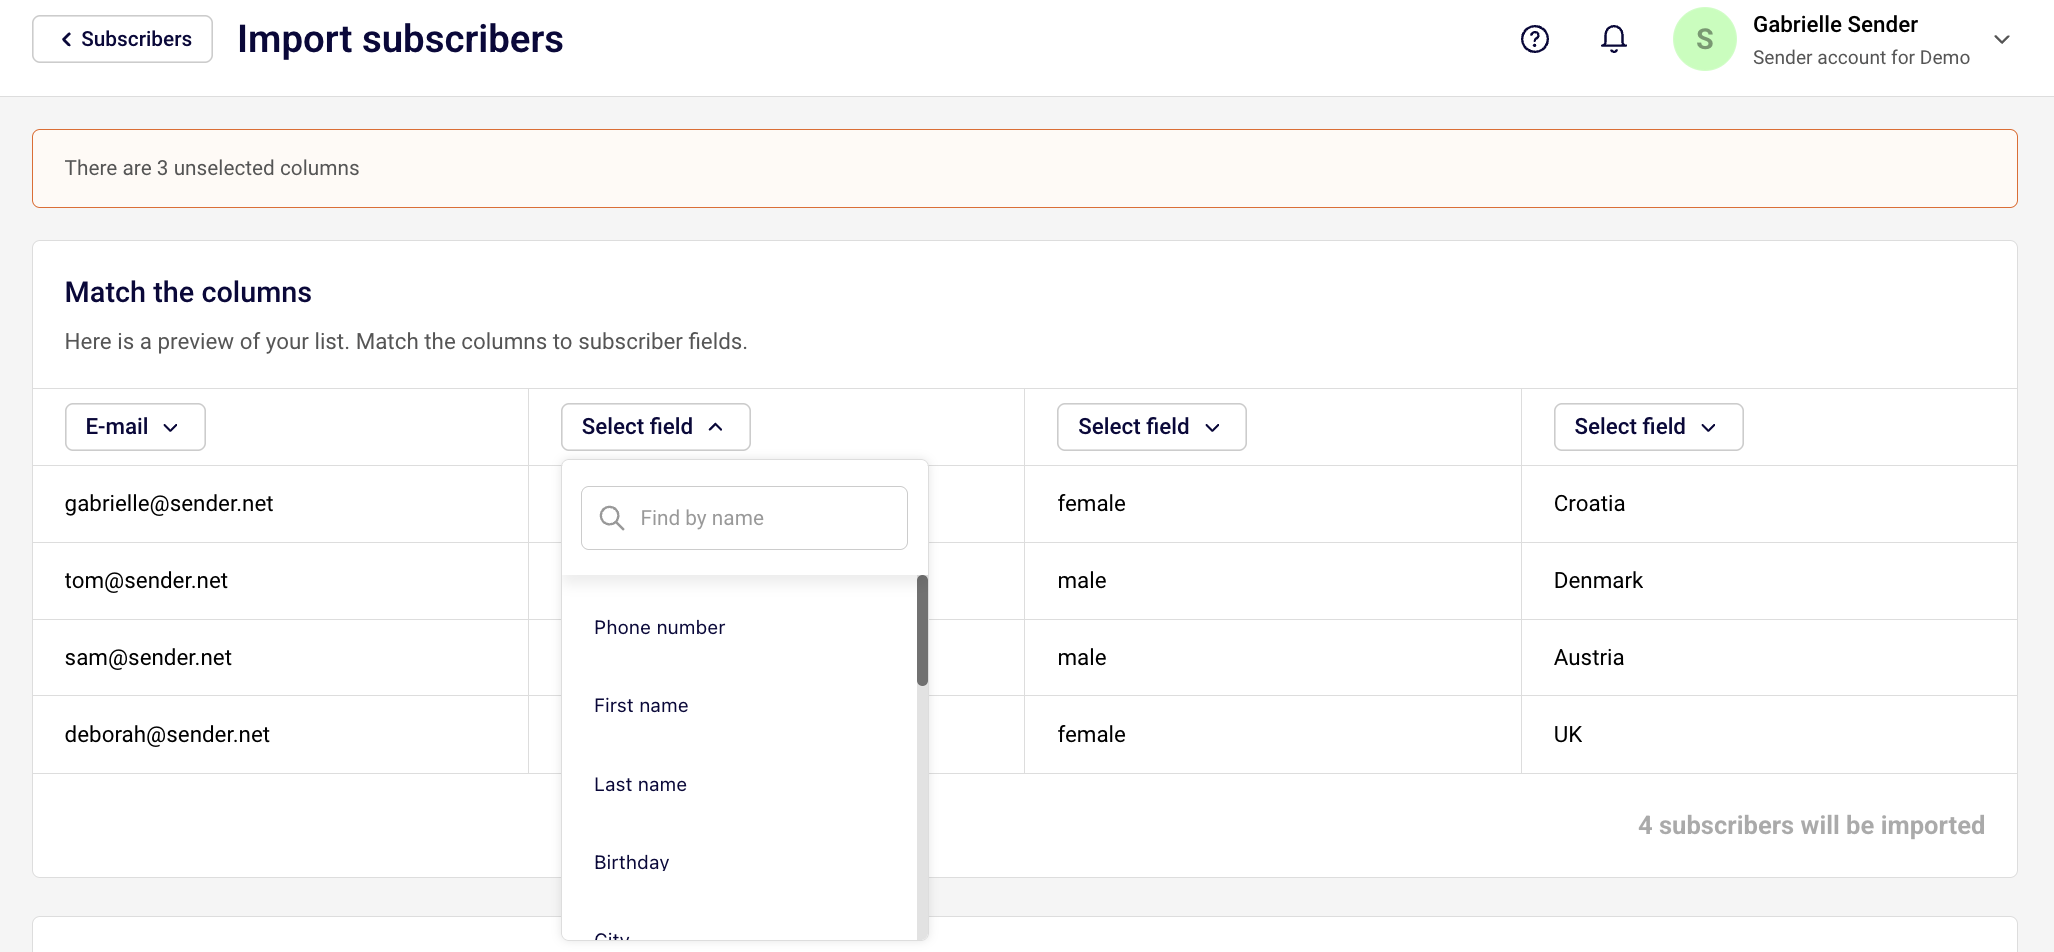Image resolution: width=2054 pixels, height=952 pixels.
Task: Open Select field dropdown above country column
Action: tap(1647, 427)
